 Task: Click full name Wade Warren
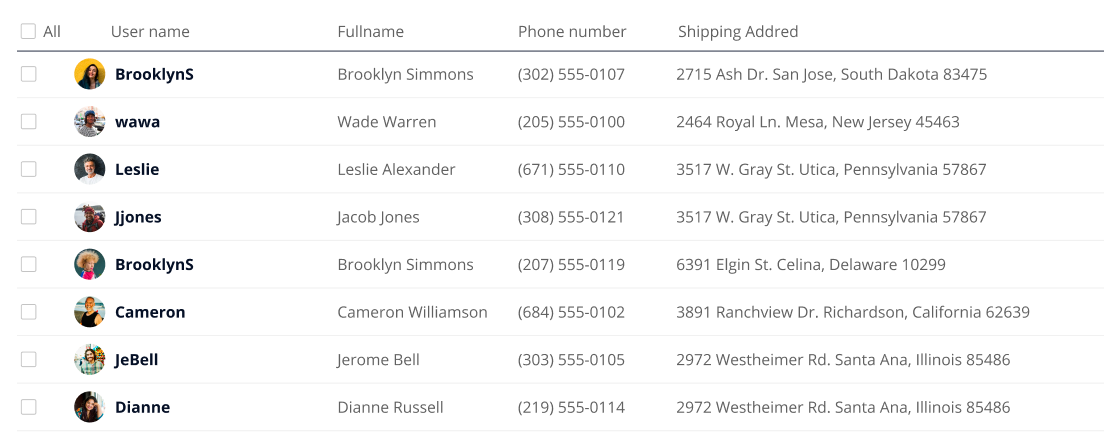click(x=387, y=122)
